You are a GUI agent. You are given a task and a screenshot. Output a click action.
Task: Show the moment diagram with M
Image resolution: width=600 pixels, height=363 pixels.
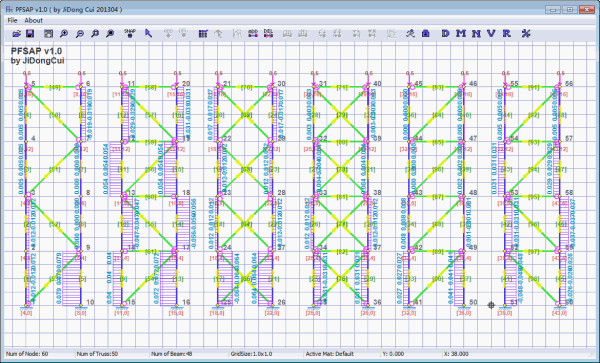point(461,34)
